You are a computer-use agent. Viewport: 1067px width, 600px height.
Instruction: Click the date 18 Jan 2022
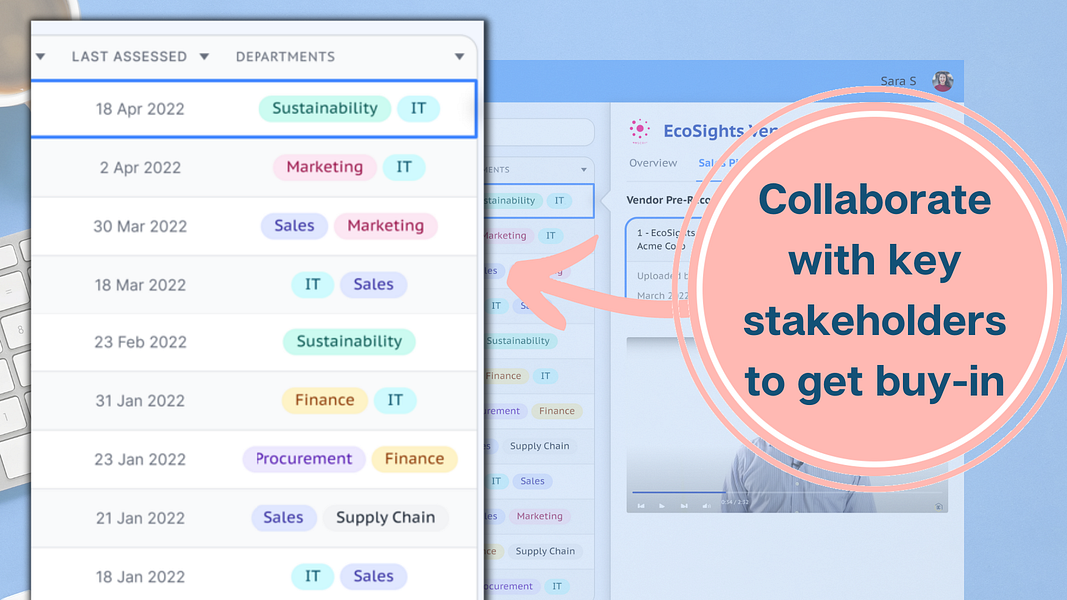point(139,577)
